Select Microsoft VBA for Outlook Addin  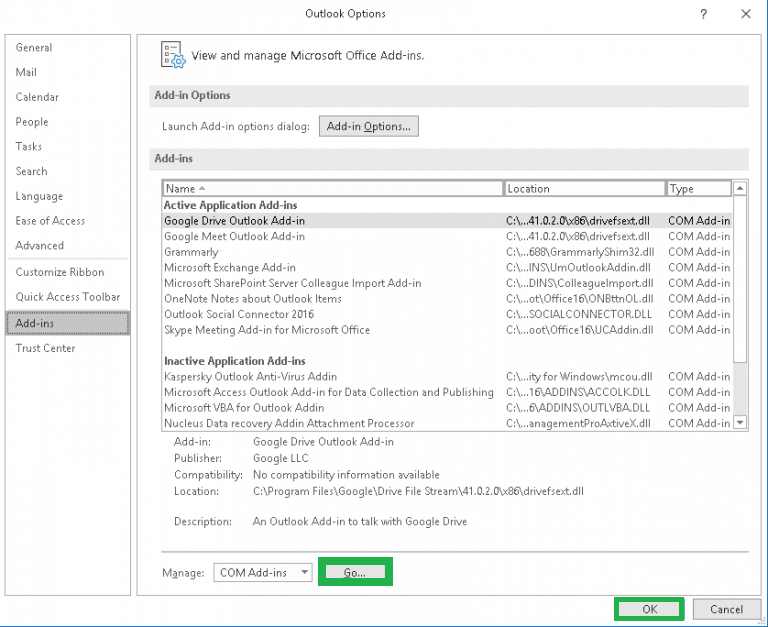coord(447,408)
